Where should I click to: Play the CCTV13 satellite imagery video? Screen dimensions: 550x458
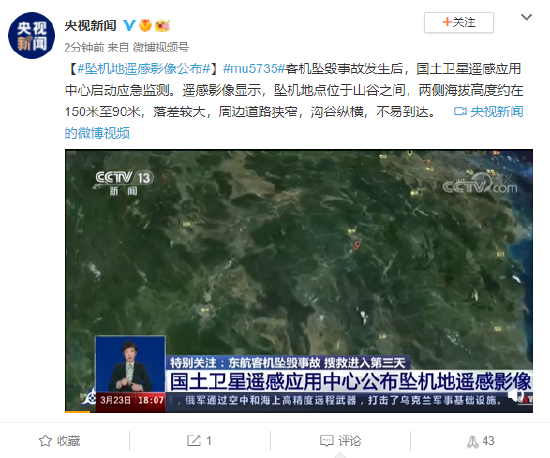pyautogui.click(x=299, y=281)
